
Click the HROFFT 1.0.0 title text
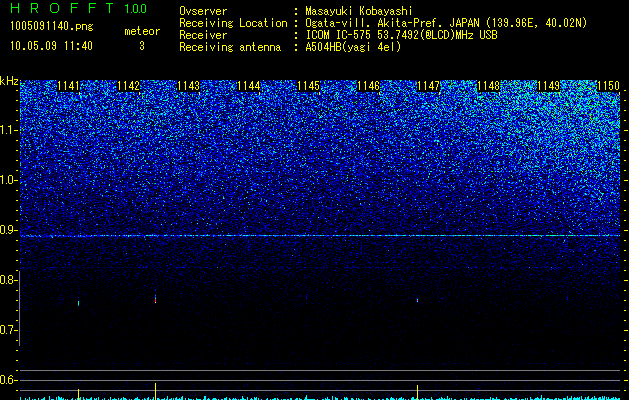coord(78,8)
